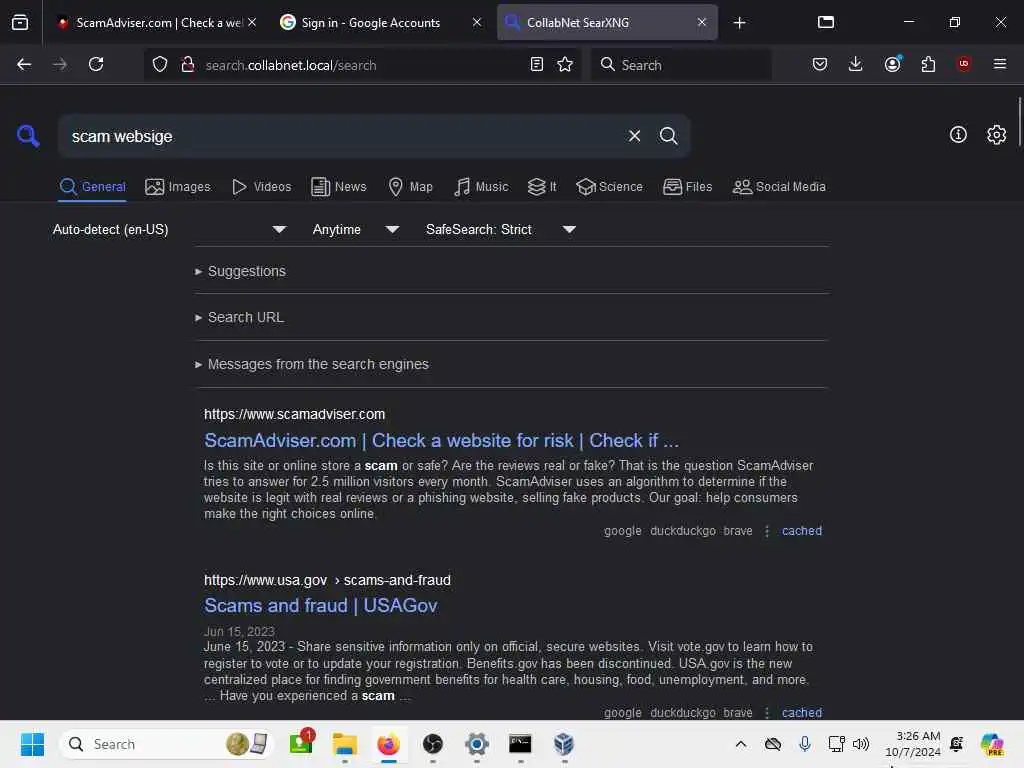Select the News search category
Viewport: 1024px width, 768px height.
[x=338, y=187]
